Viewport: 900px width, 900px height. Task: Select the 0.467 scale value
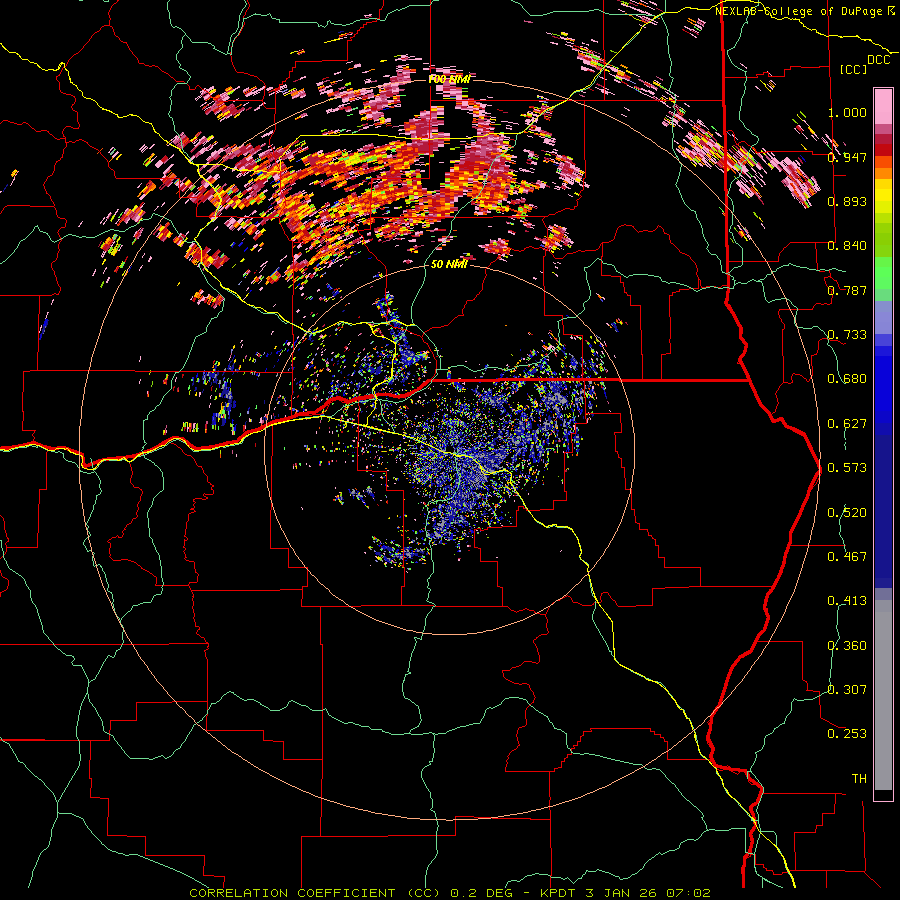pos(847,557)
